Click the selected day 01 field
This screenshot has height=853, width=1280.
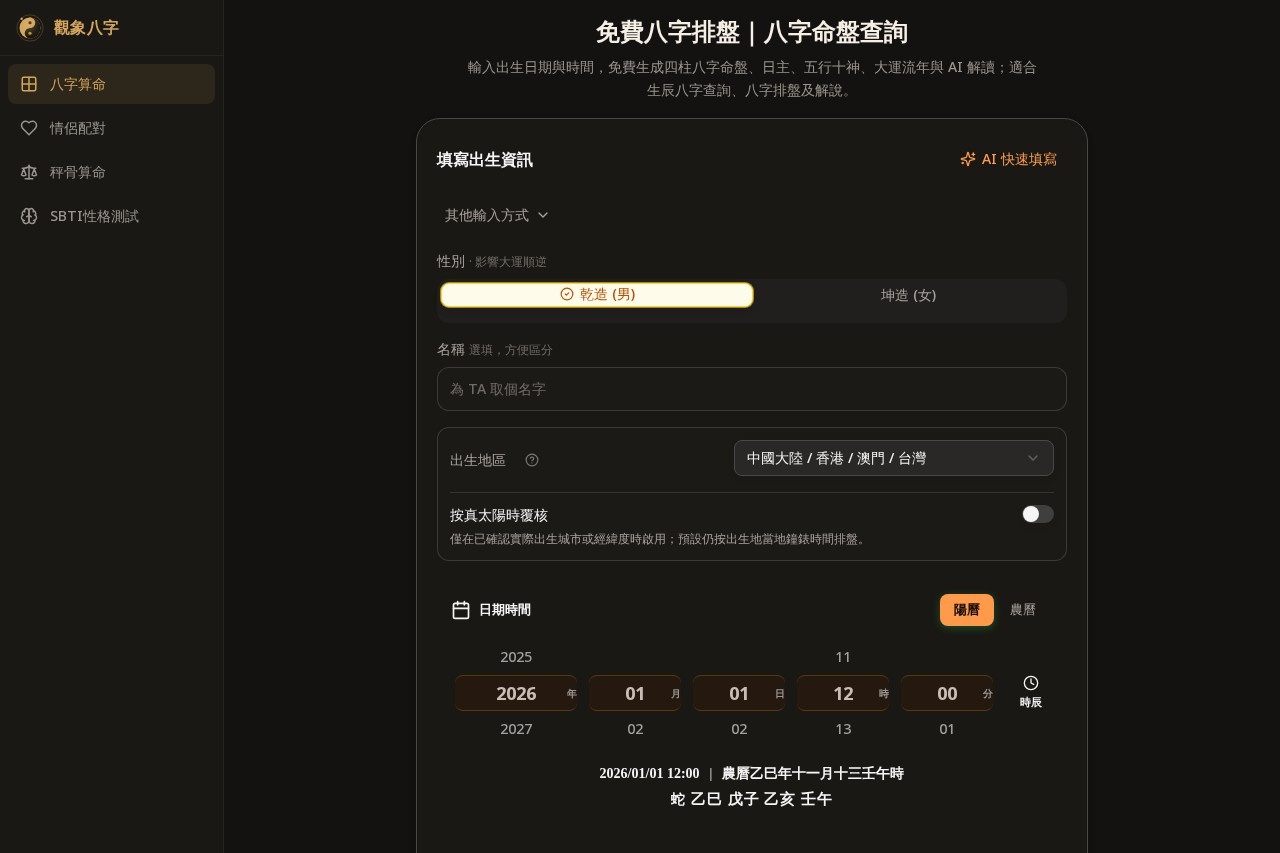coord(739,693)
